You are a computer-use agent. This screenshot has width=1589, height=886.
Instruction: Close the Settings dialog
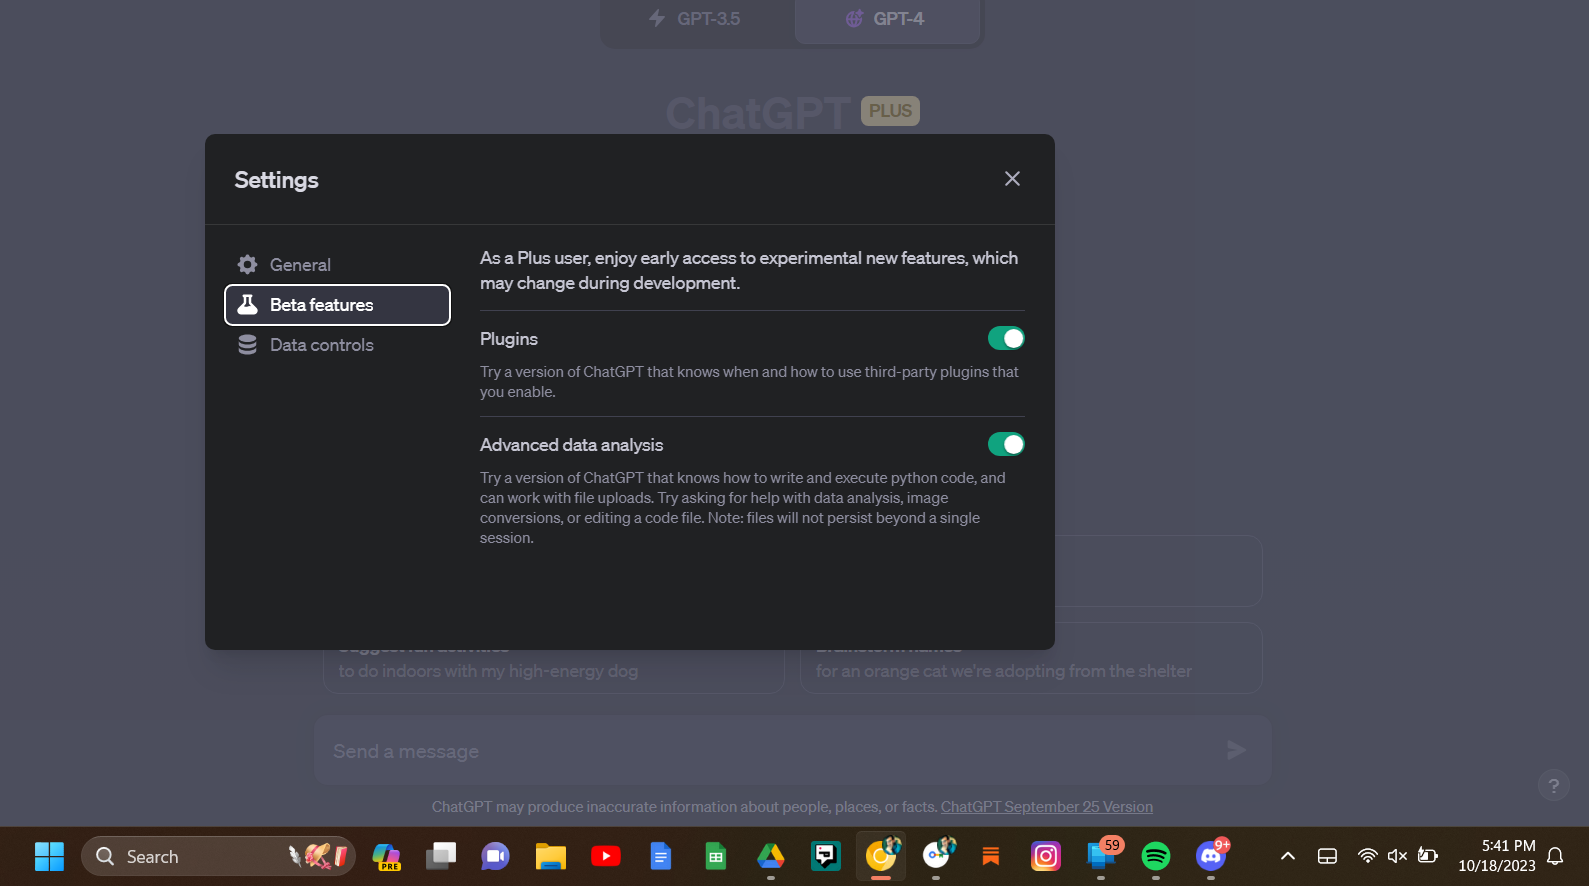(x=1012, y=178)
